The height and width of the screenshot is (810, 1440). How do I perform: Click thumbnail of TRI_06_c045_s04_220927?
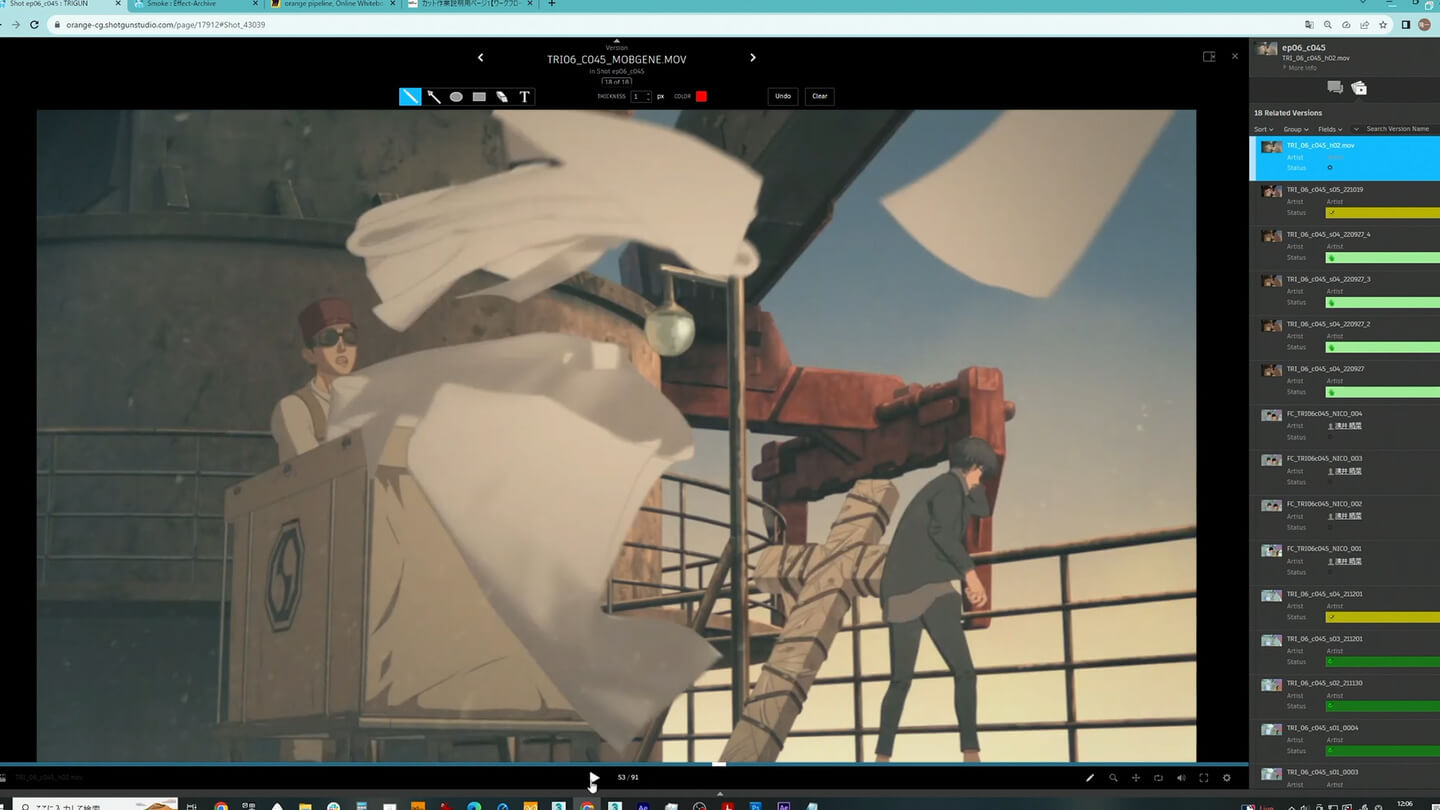[1271, 370]
